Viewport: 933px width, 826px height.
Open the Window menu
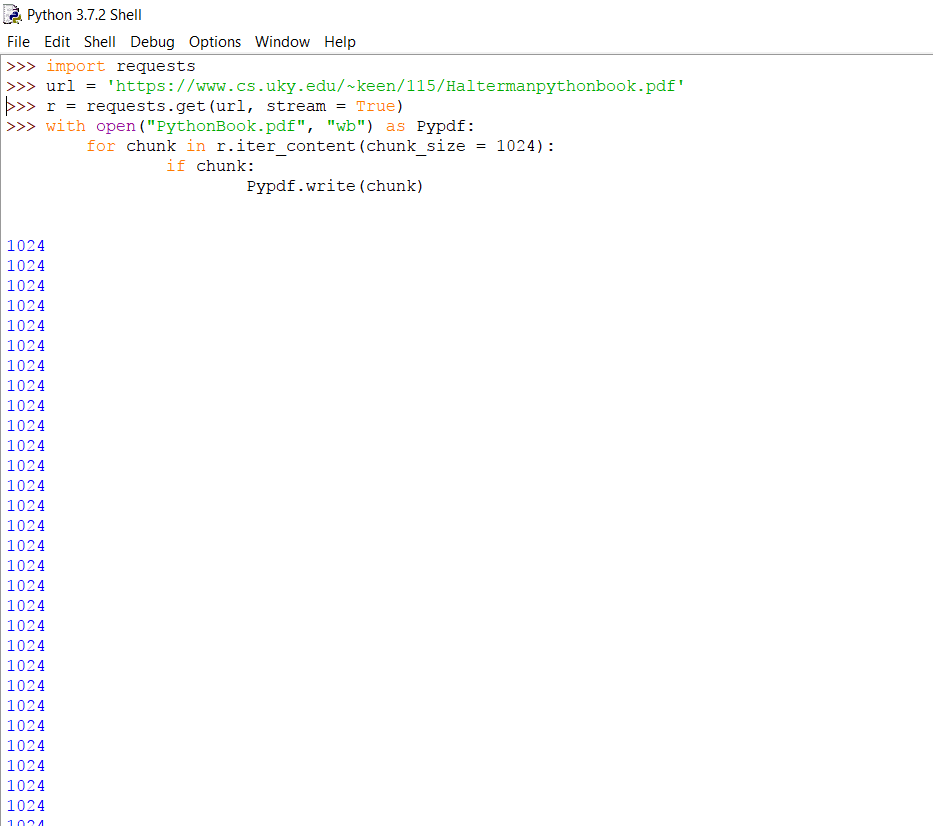(x=282, y=42)
